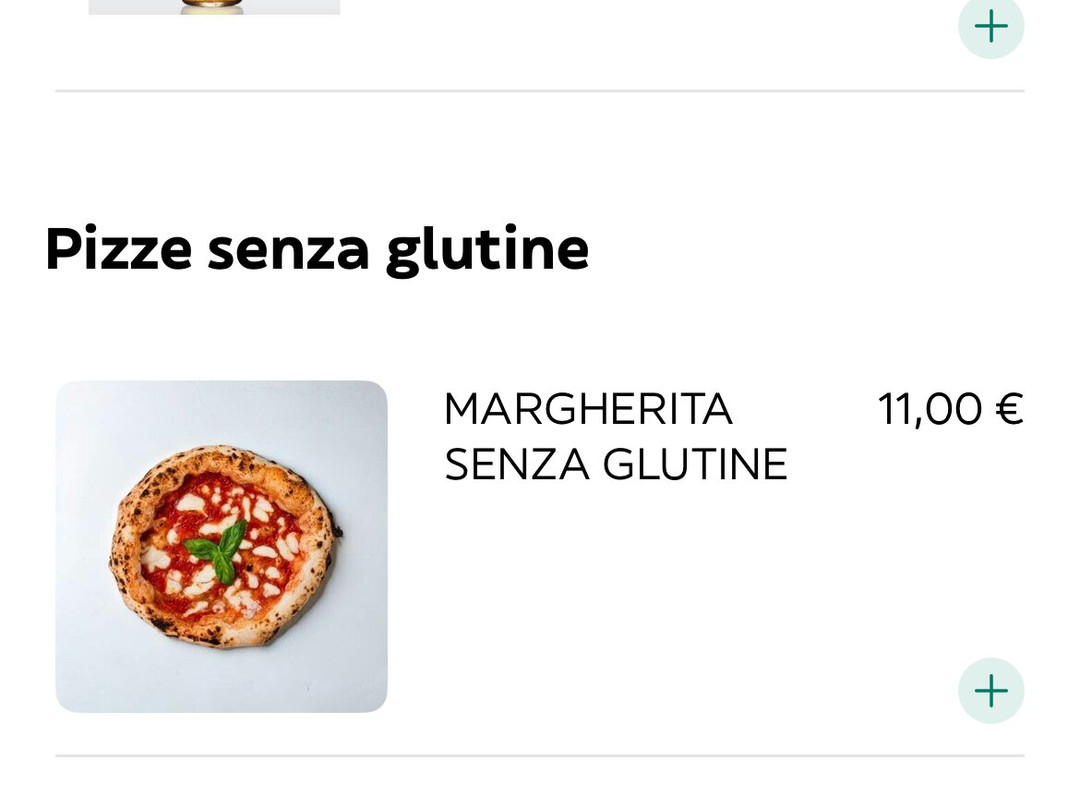1080x808 pixels.
Task: Click the word MARGHERITA in the item name
Action: pyautogui.click(x=588, y=409)
